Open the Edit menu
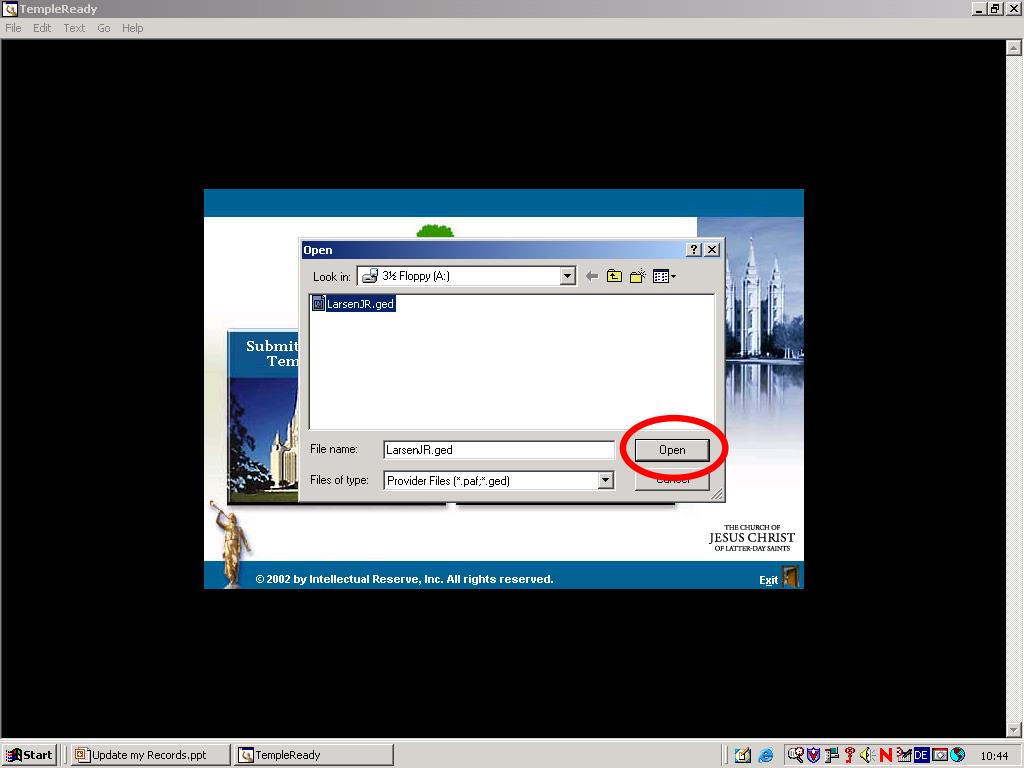Viewport: 1024px width, 768px height. point(42,28)
